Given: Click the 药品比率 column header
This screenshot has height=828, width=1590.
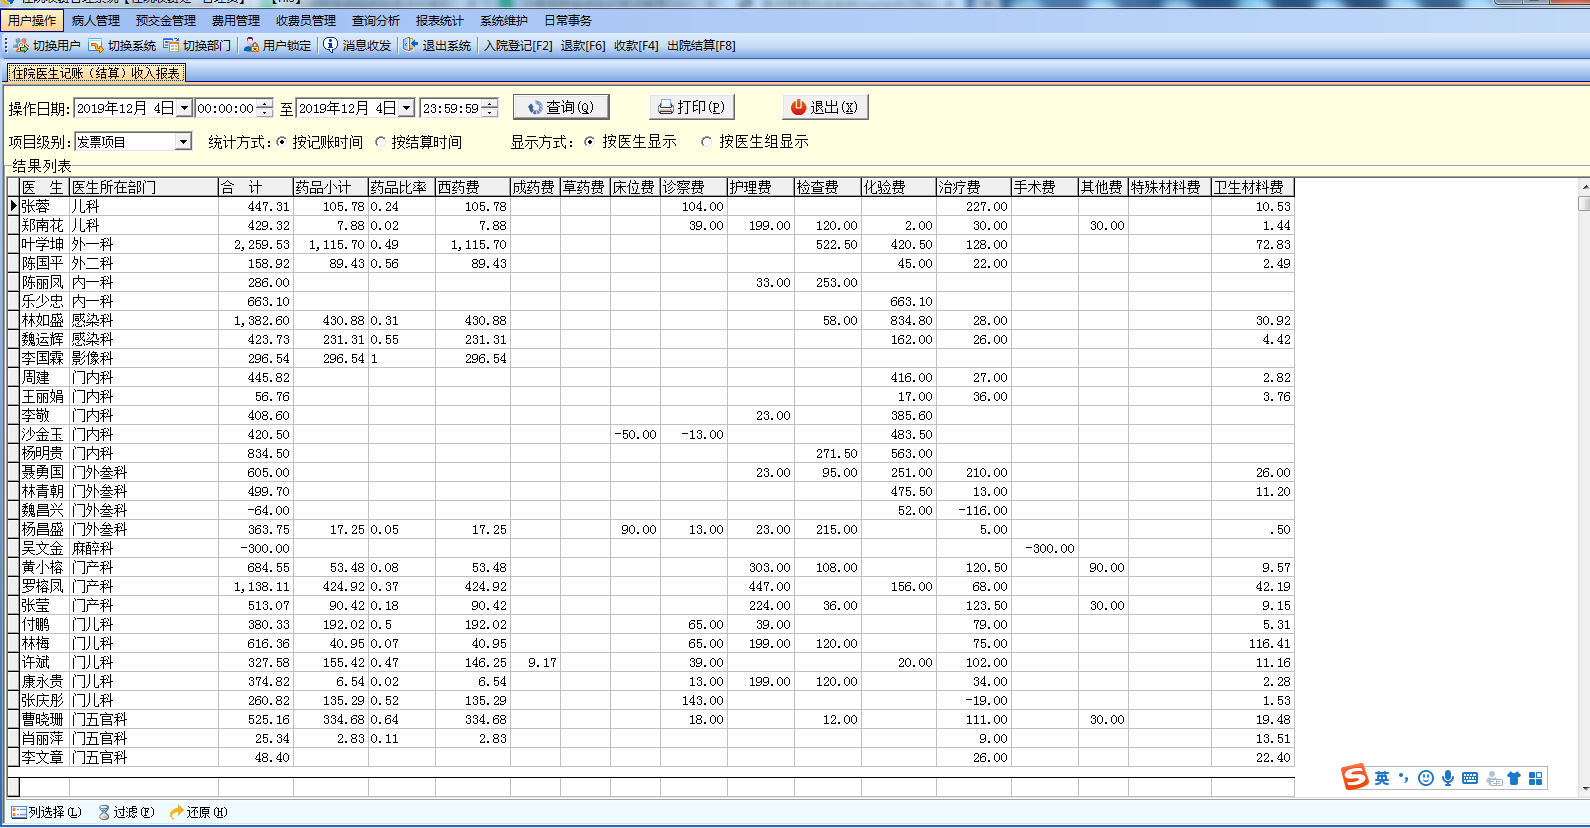Looking at the screenshot, I should [402, 187].
